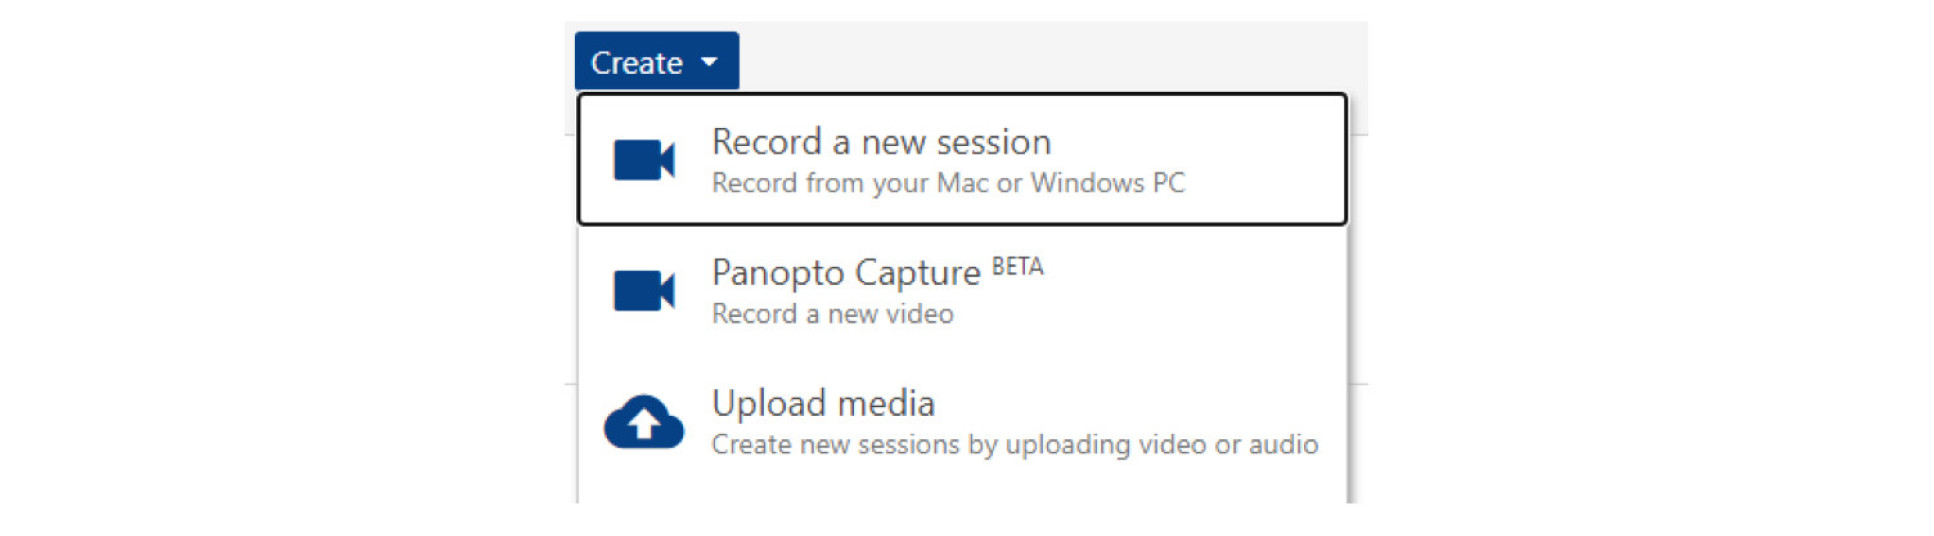The height and width of the screenshot is (536, 1934).
Task: Open the Create dropdown button
Action: pyautogui.click(x=656, y=62)
